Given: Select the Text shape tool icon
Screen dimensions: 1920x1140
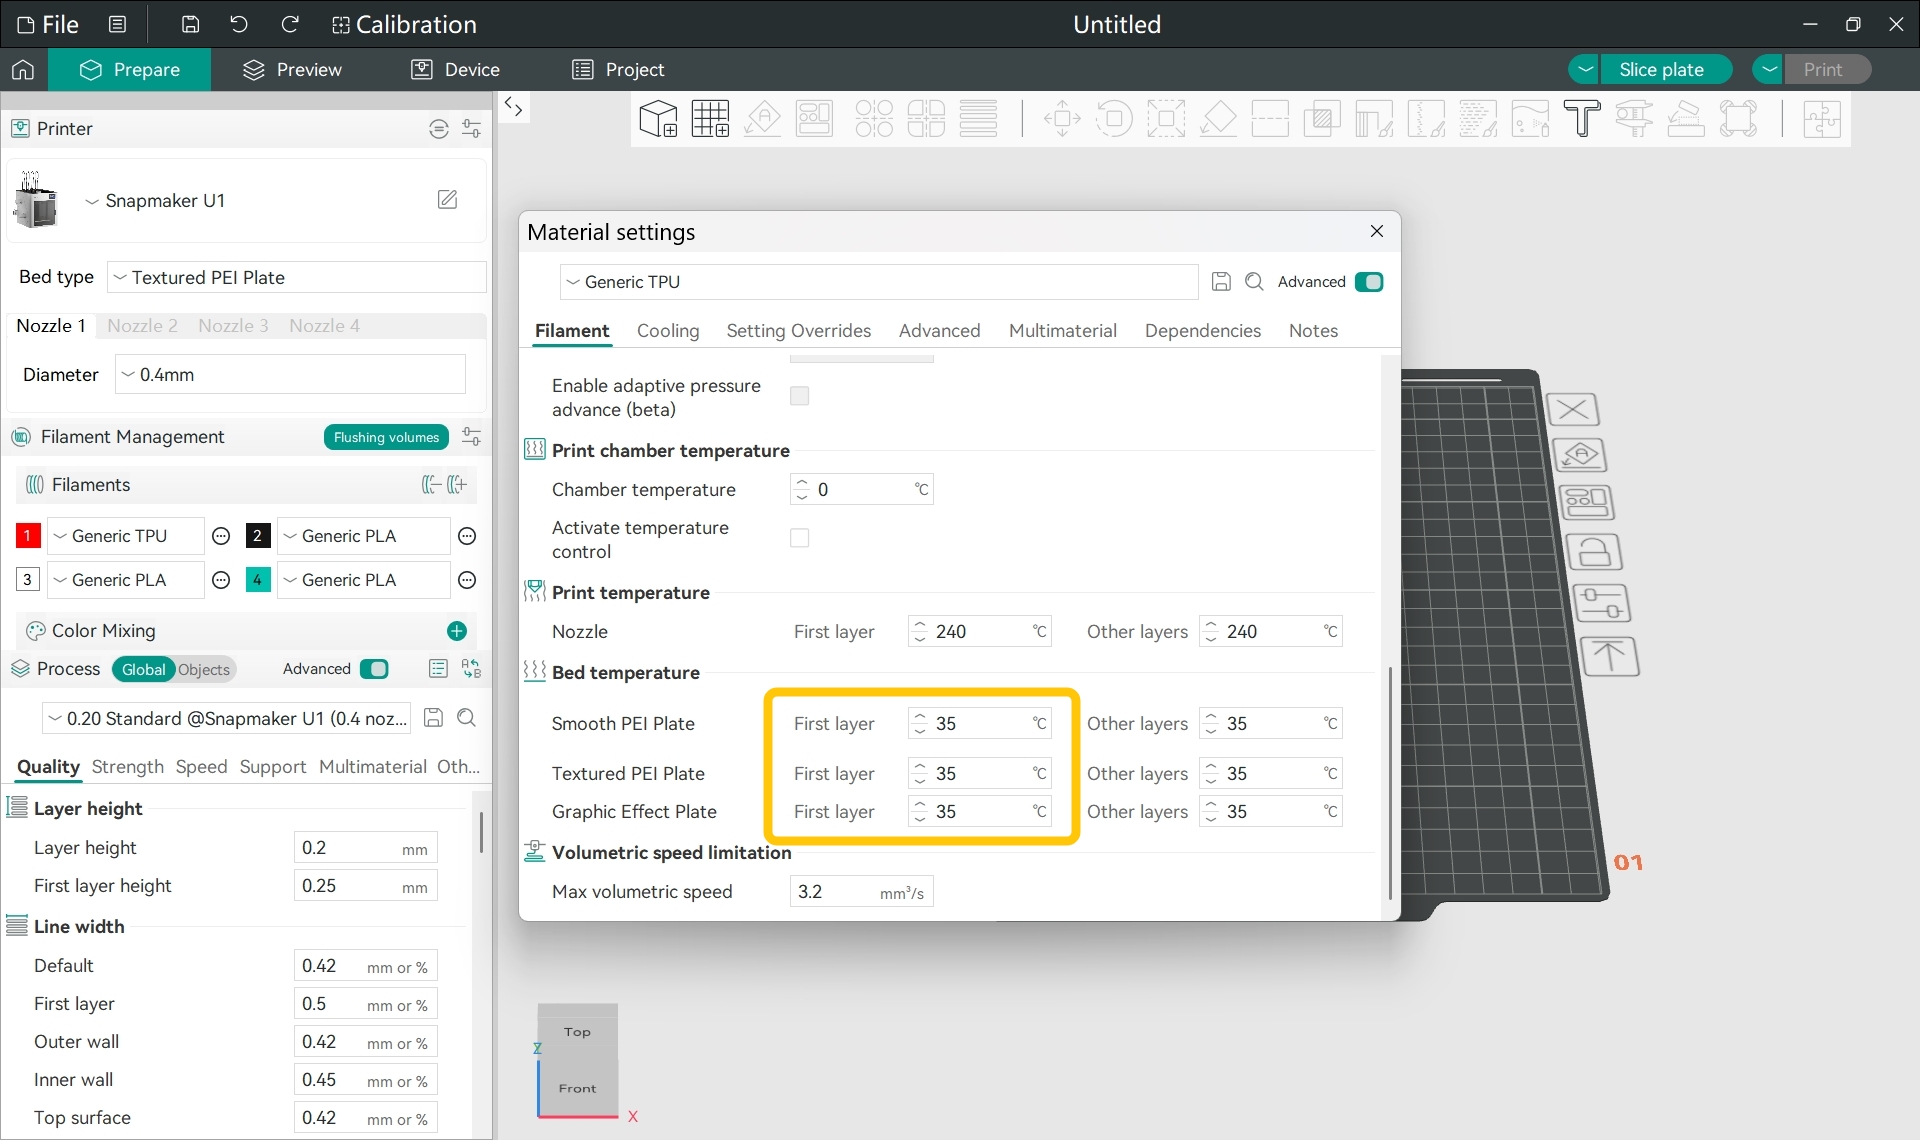Looking at the screenshot, I should coord(1582,119).
